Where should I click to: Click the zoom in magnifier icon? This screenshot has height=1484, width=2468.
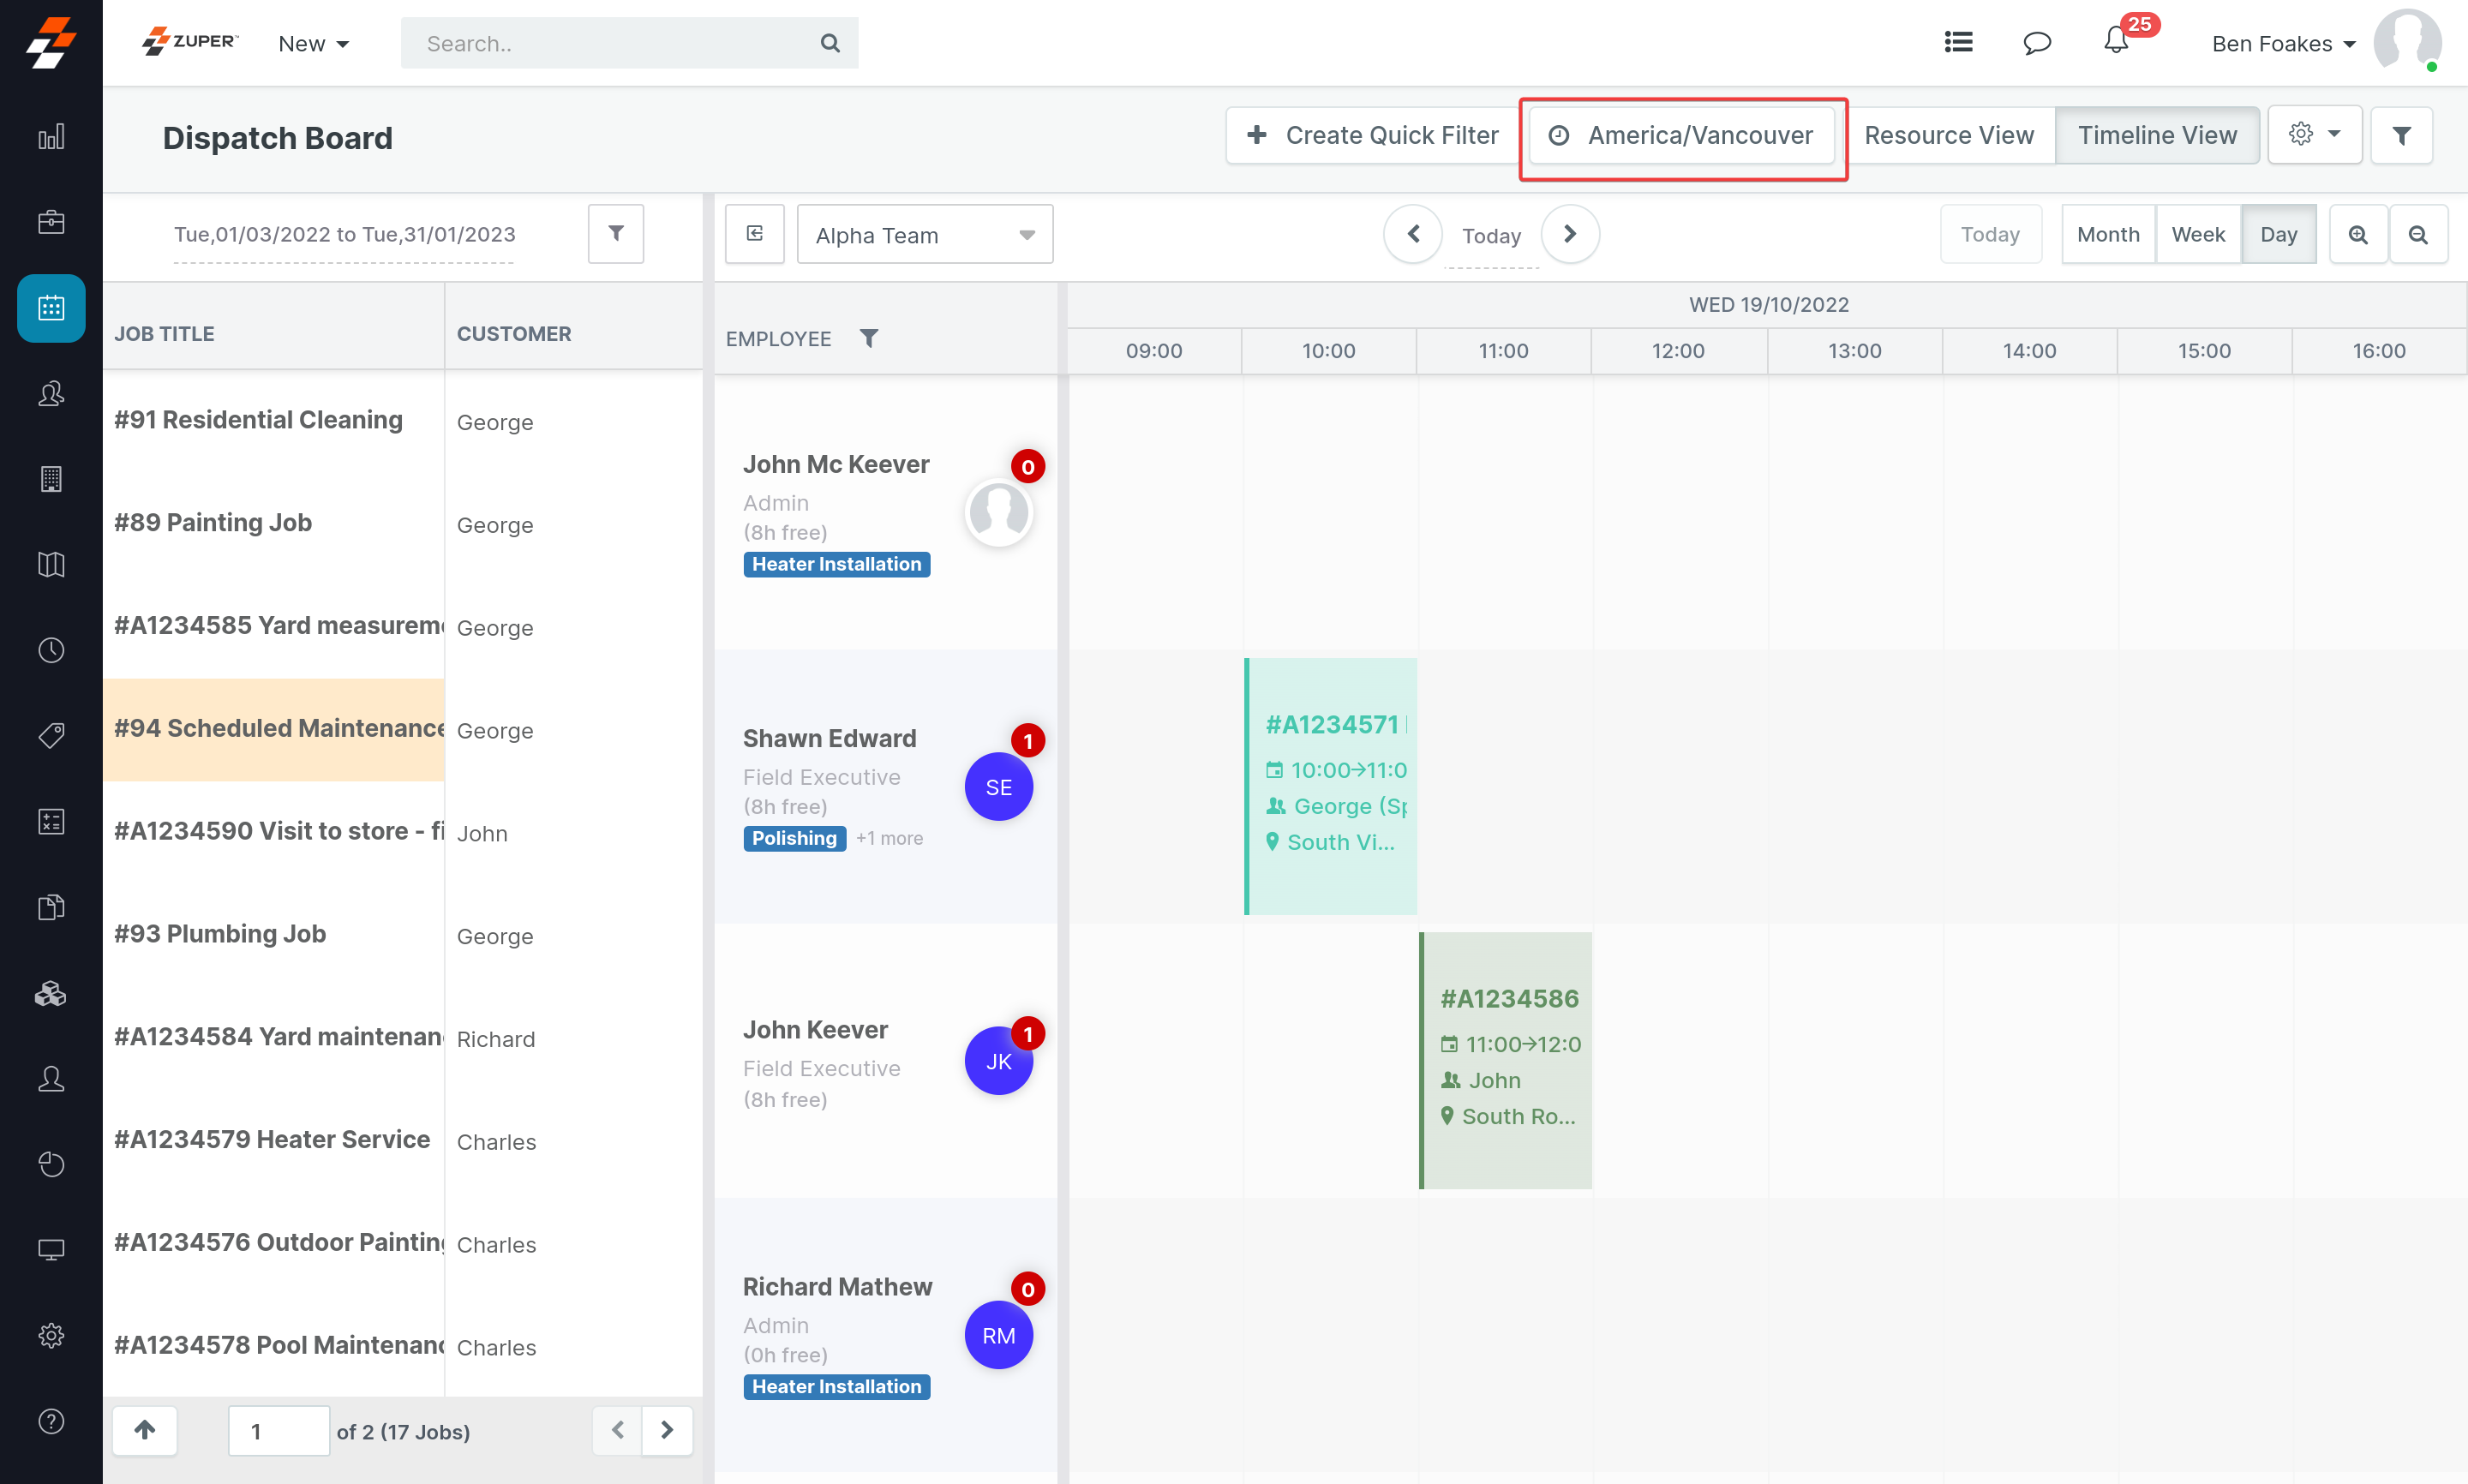2358,235
